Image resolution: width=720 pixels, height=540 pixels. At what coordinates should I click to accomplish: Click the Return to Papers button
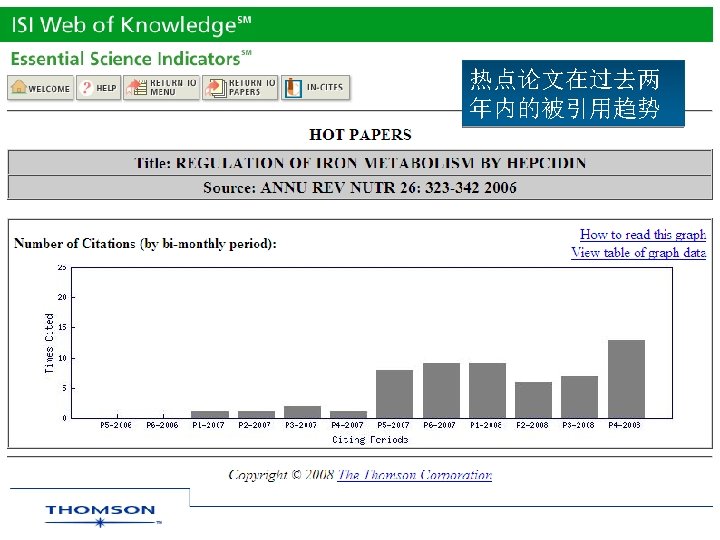point(240,88)
